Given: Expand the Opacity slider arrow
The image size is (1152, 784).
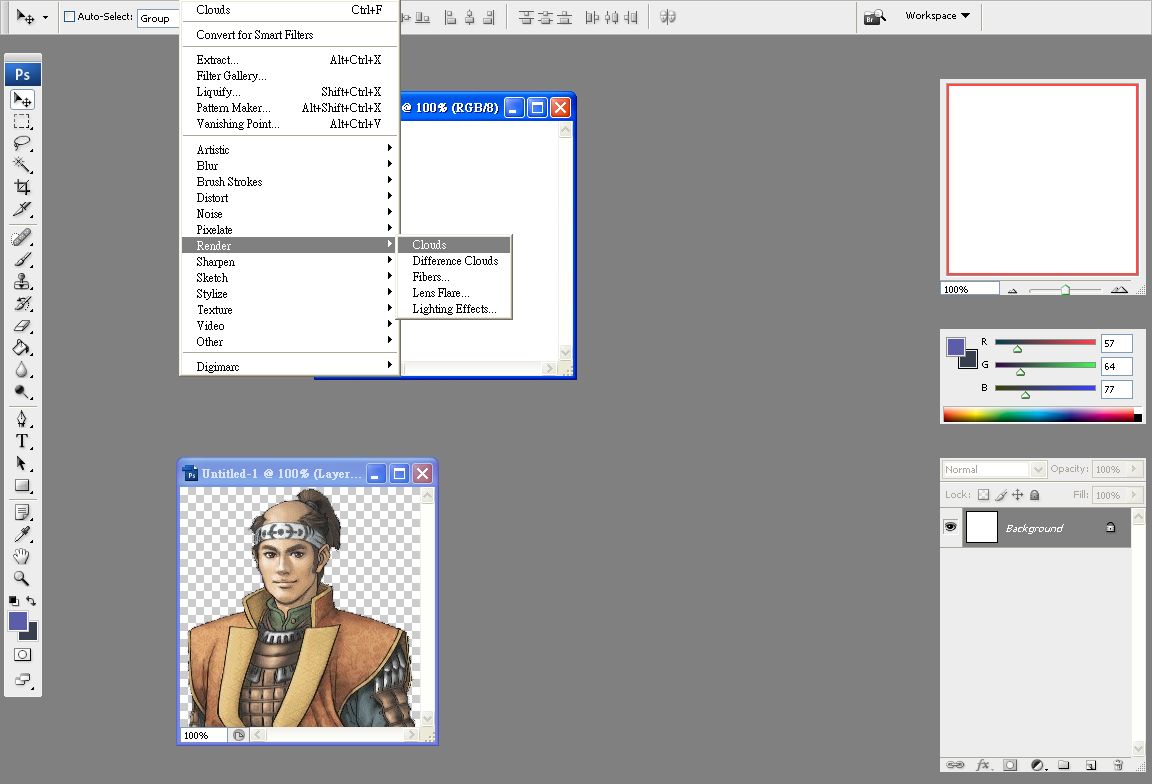Looking at the screenshot, I should click(1134, 469).
